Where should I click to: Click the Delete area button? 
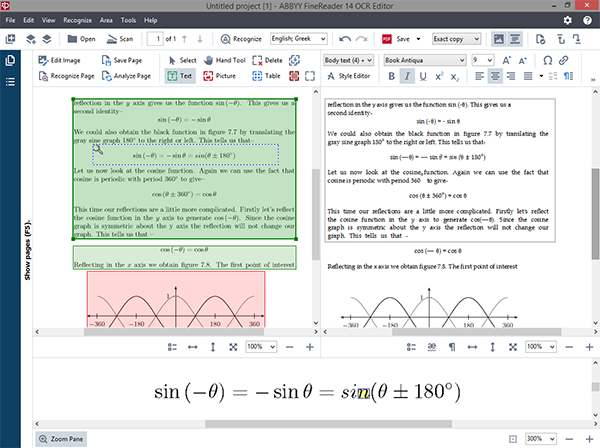(x=267, y=60)
